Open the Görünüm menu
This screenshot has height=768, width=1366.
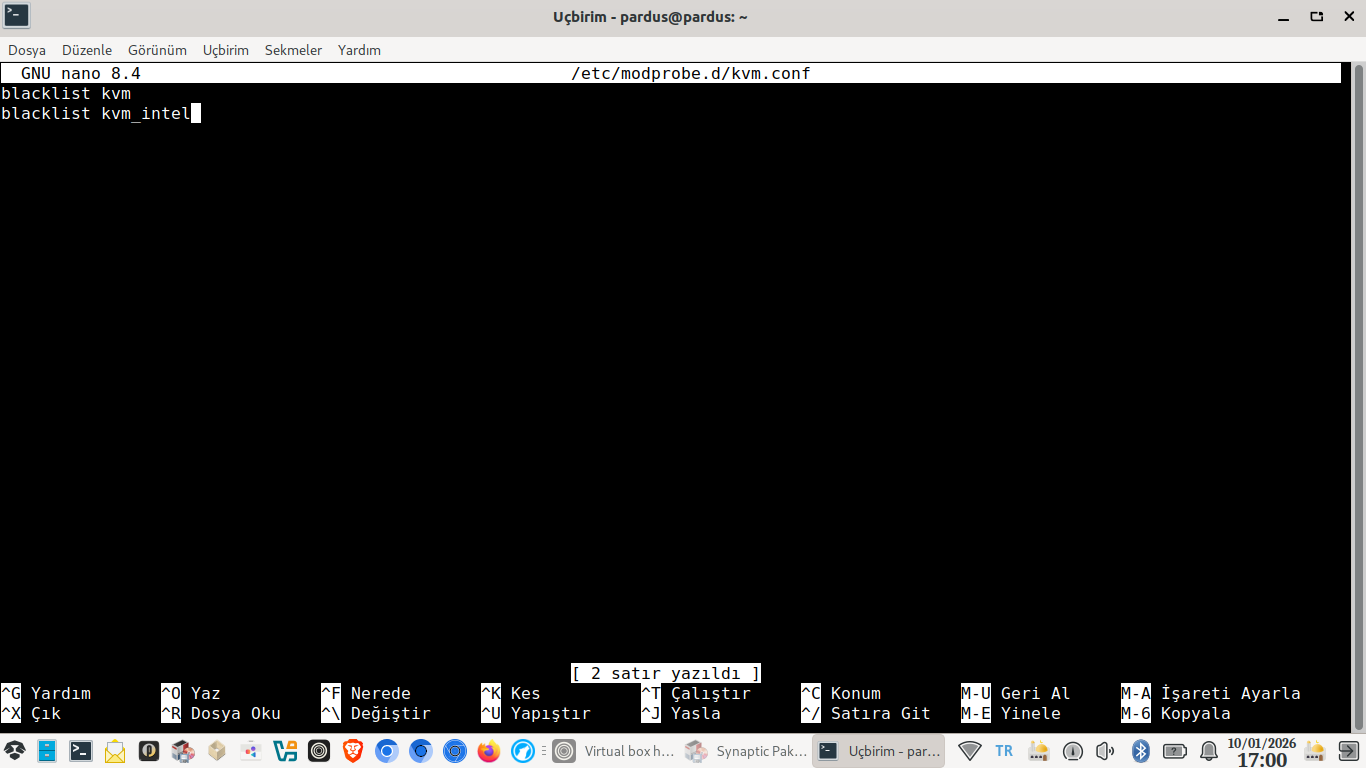(157, 50)
